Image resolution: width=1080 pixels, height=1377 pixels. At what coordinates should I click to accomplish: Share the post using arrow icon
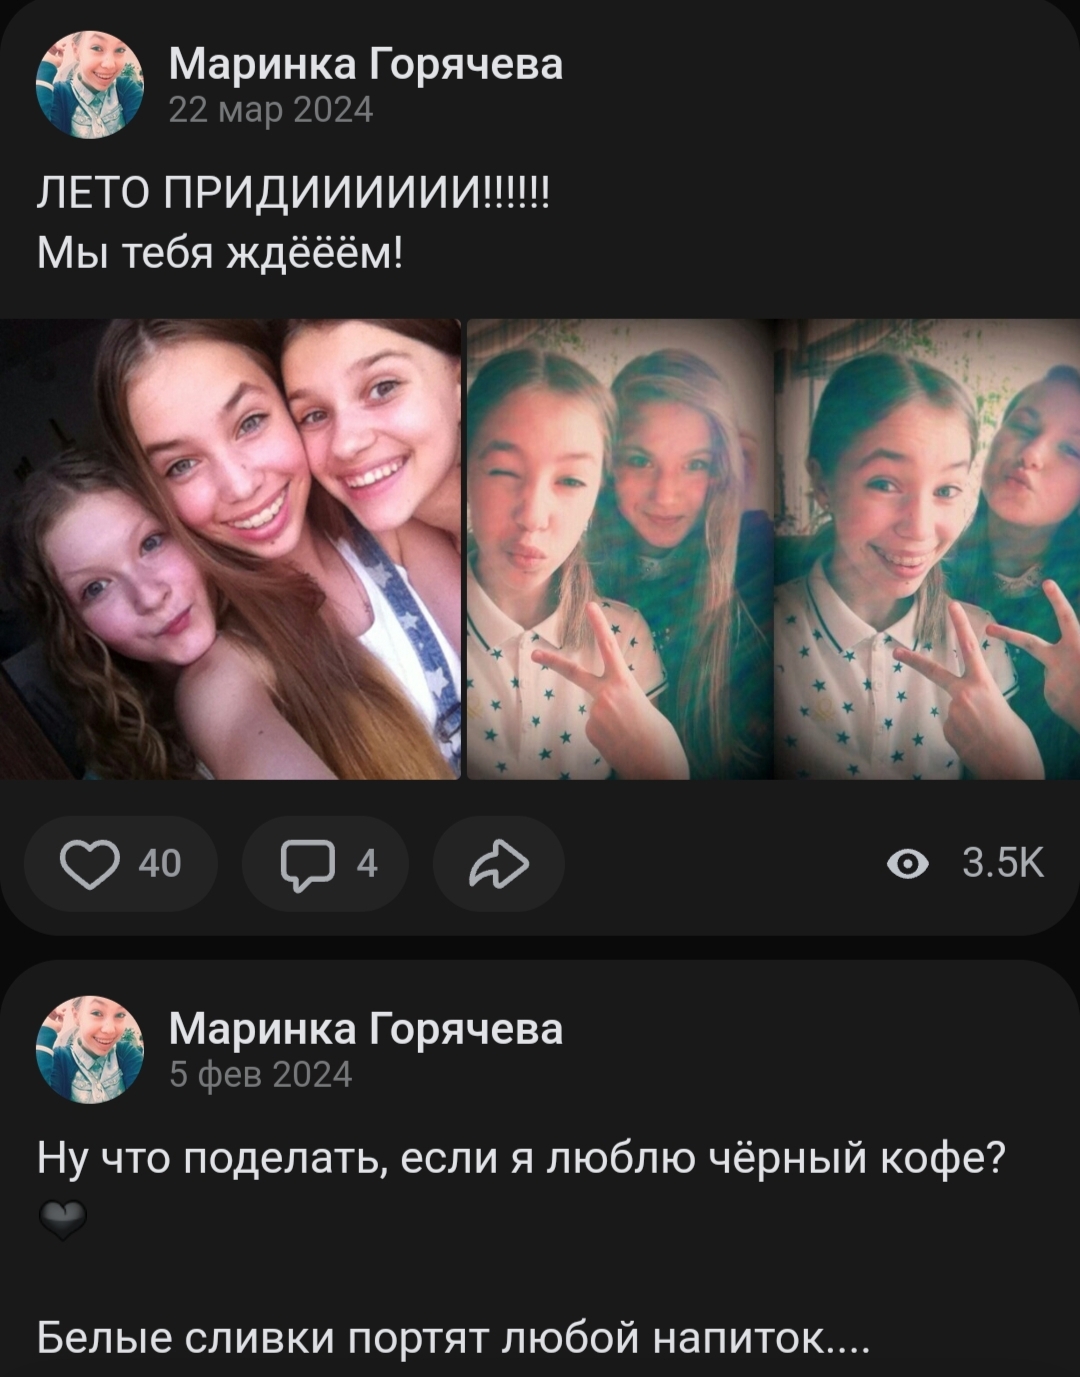(x=498, y=864)
